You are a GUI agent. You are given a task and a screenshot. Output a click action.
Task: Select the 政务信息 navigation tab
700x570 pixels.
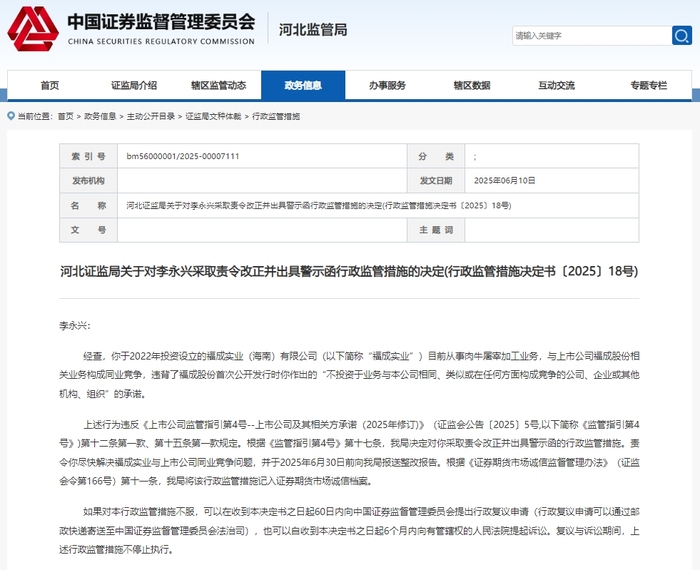[303, 85]
